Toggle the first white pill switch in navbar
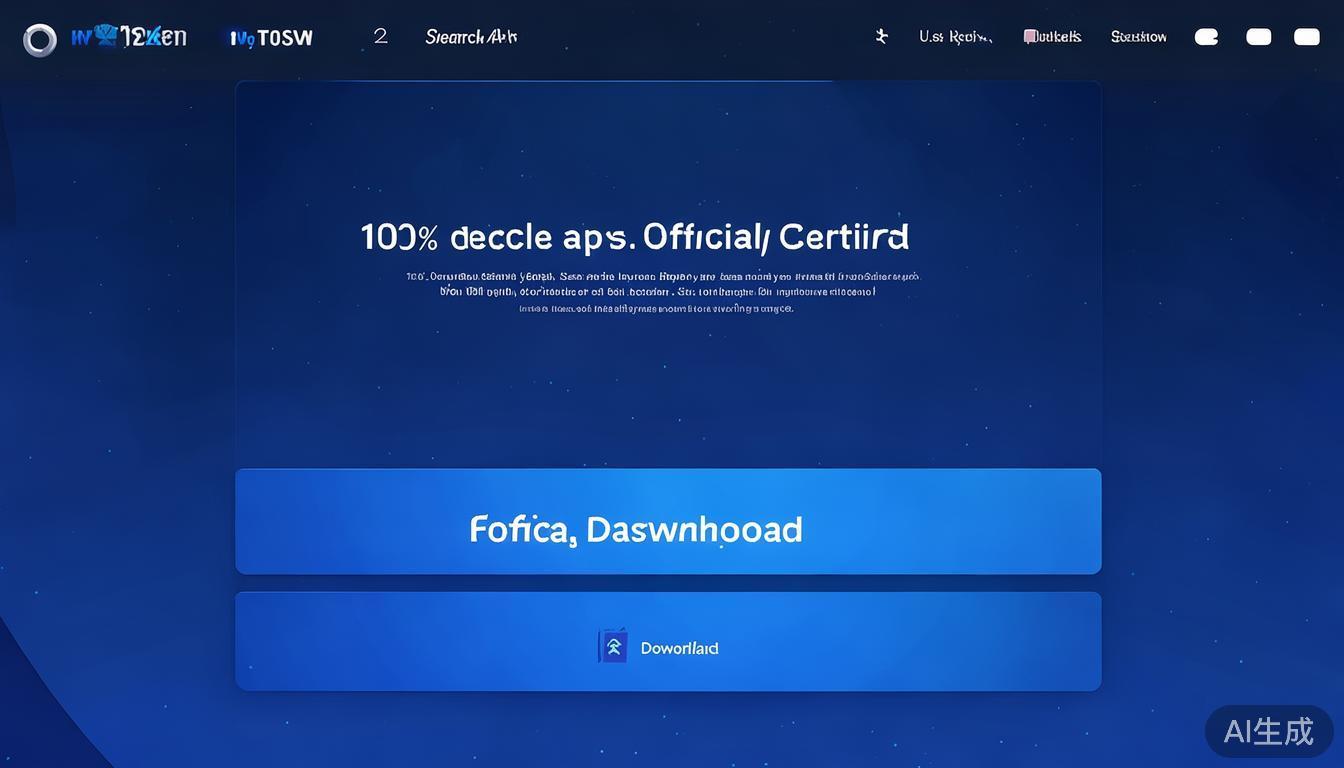This screenshot has height=768, width=1344. [x=1207, y=37]
